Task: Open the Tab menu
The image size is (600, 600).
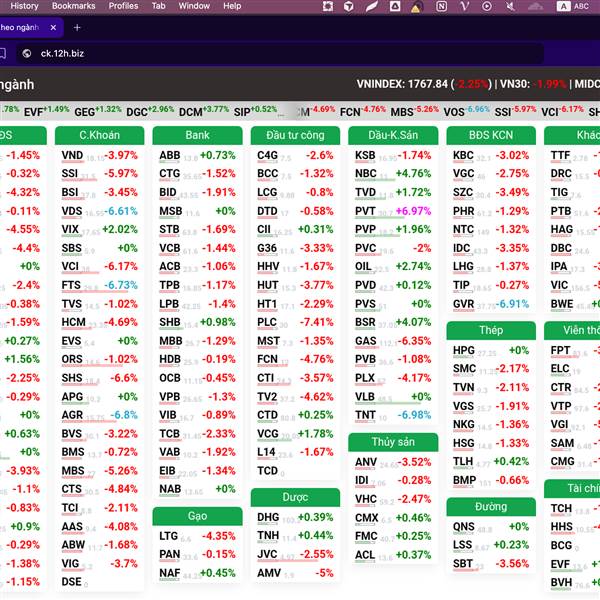Action: pos(158,6)
